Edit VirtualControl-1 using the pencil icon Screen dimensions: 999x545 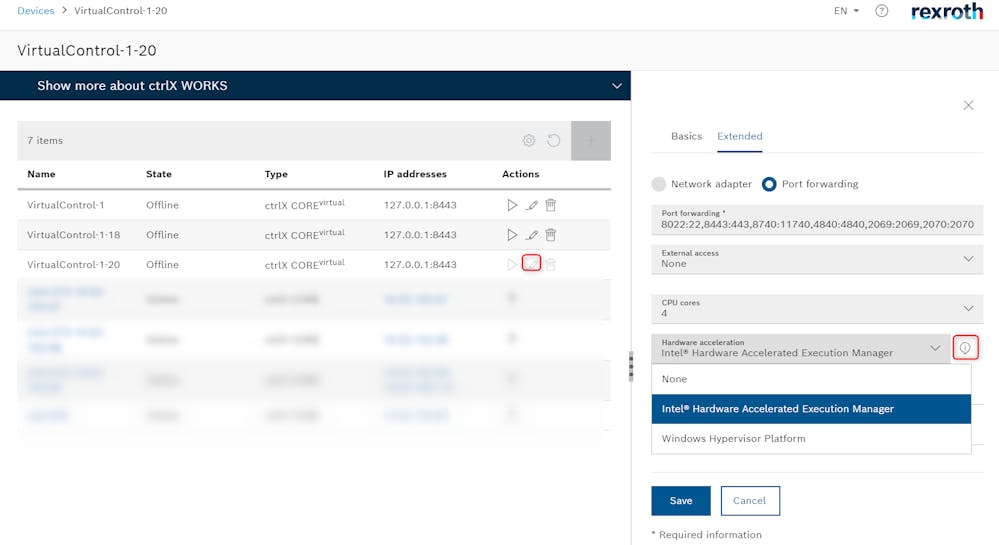pyautogui.click(x=532, y=205)
